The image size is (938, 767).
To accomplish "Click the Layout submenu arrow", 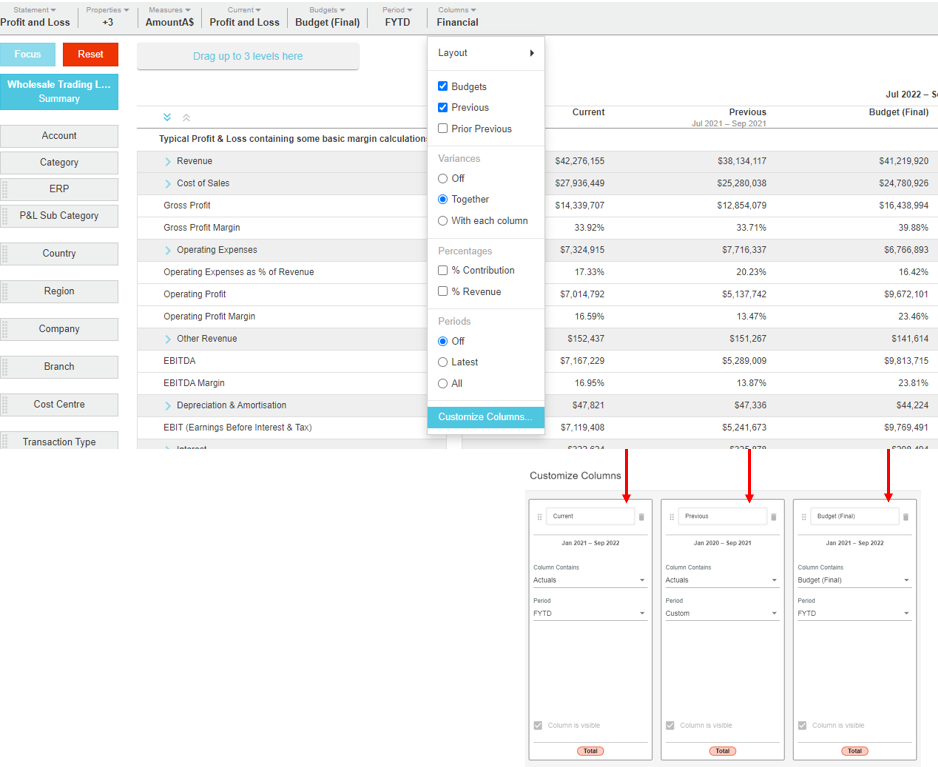I will click(x=531, y=53).
